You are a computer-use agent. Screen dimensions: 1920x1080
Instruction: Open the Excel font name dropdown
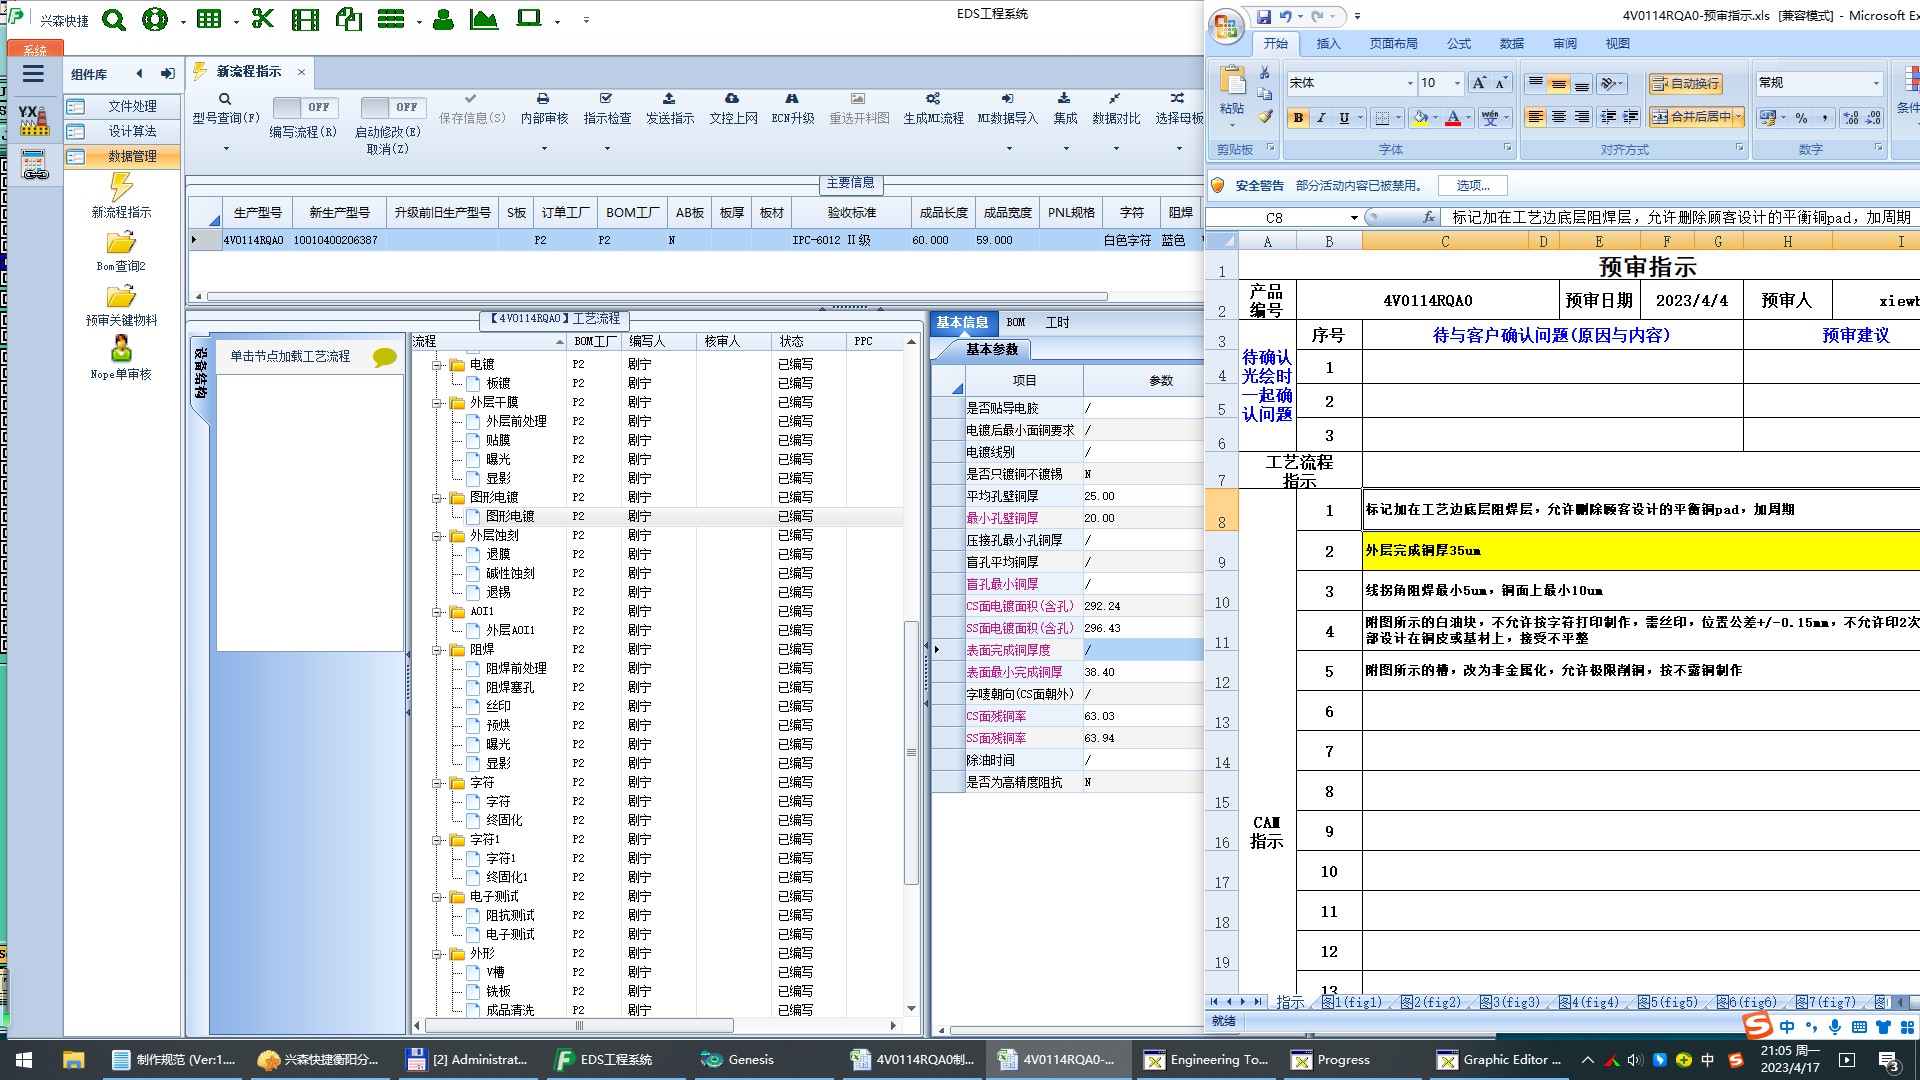(1410, 83)
